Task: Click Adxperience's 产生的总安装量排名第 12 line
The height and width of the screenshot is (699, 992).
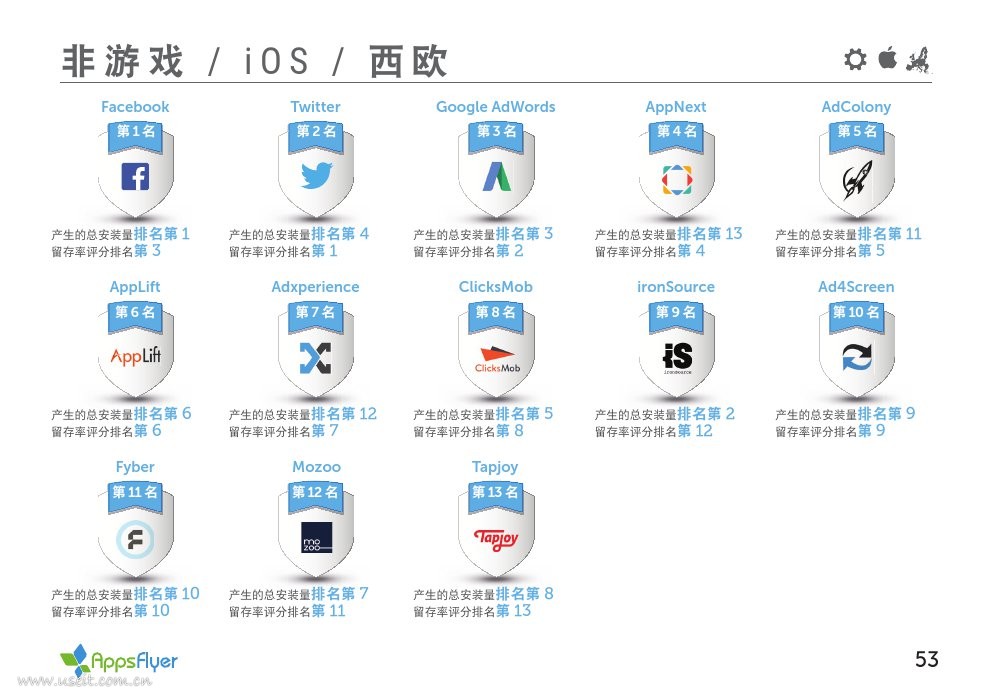Action: 303,414
